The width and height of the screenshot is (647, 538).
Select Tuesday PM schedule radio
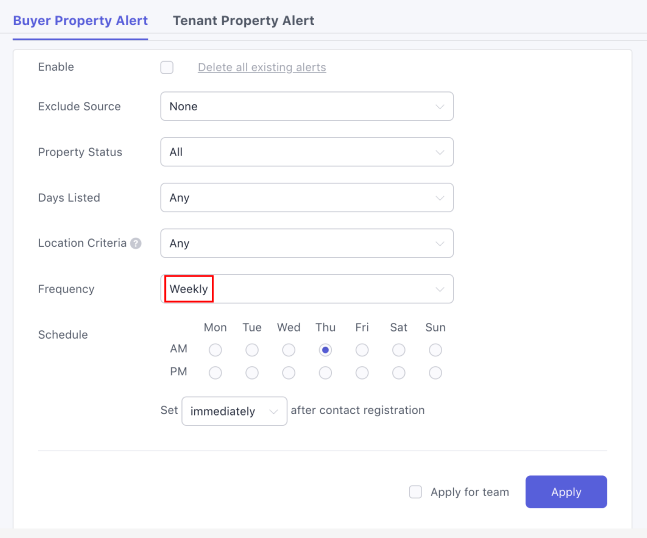[252, 373]
